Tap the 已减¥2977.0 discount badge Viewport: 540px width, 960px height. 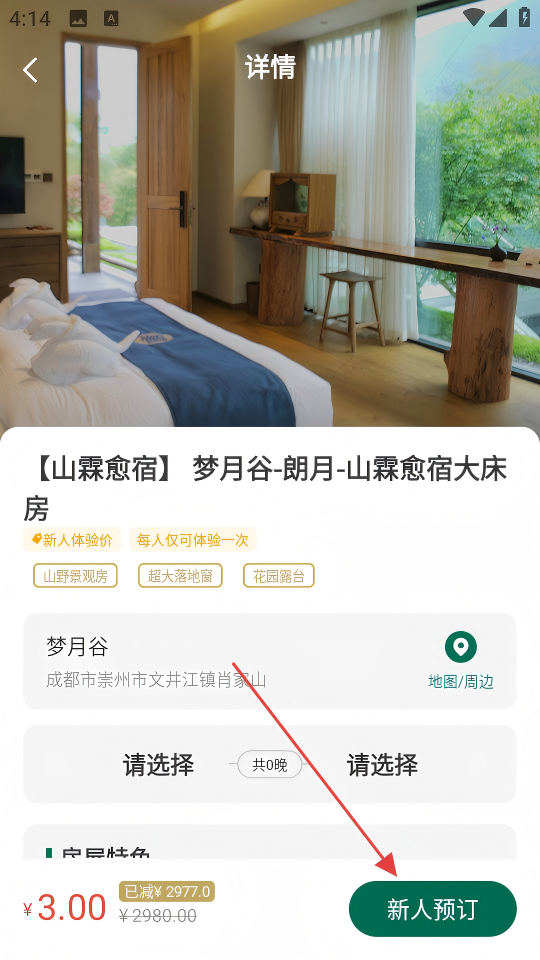point(167,891)
